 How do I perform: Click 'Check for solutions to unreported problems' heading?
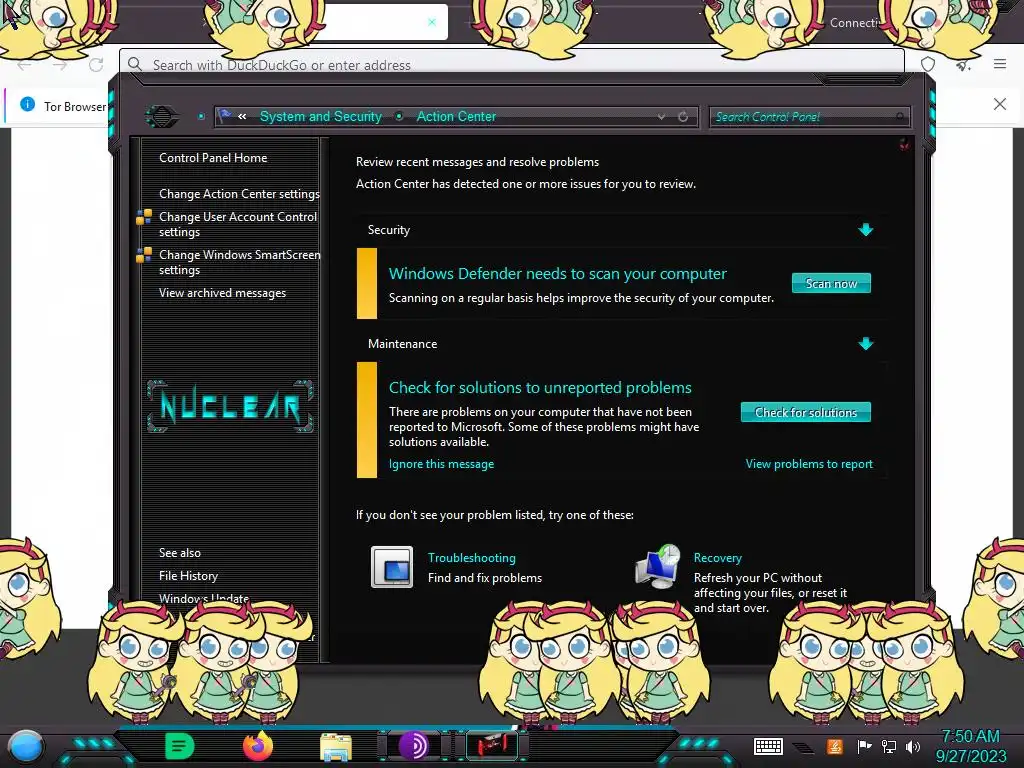pos(540,387)
